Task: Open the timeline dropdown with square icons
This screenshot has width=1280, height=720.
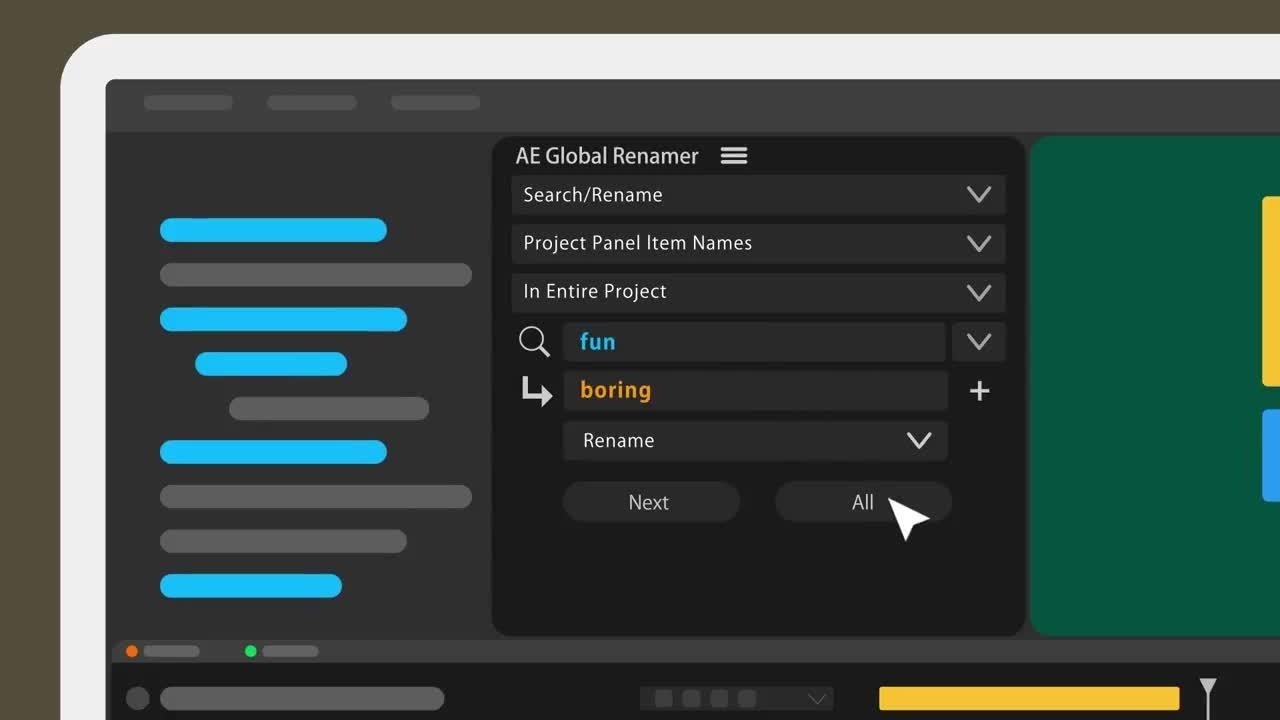Action: 816,698
